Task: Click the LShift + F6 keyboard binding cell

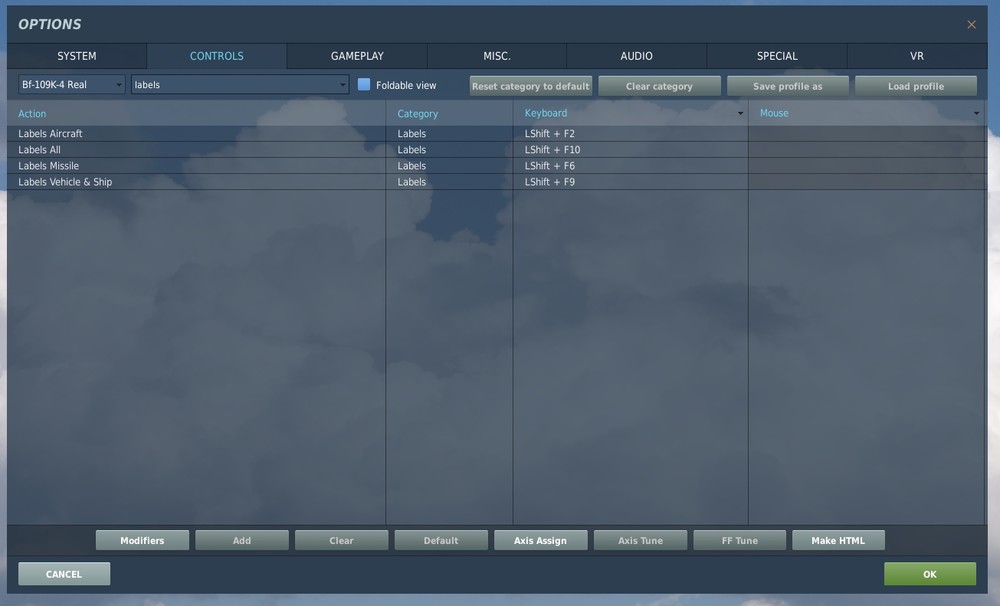Action: coord(630,166)
